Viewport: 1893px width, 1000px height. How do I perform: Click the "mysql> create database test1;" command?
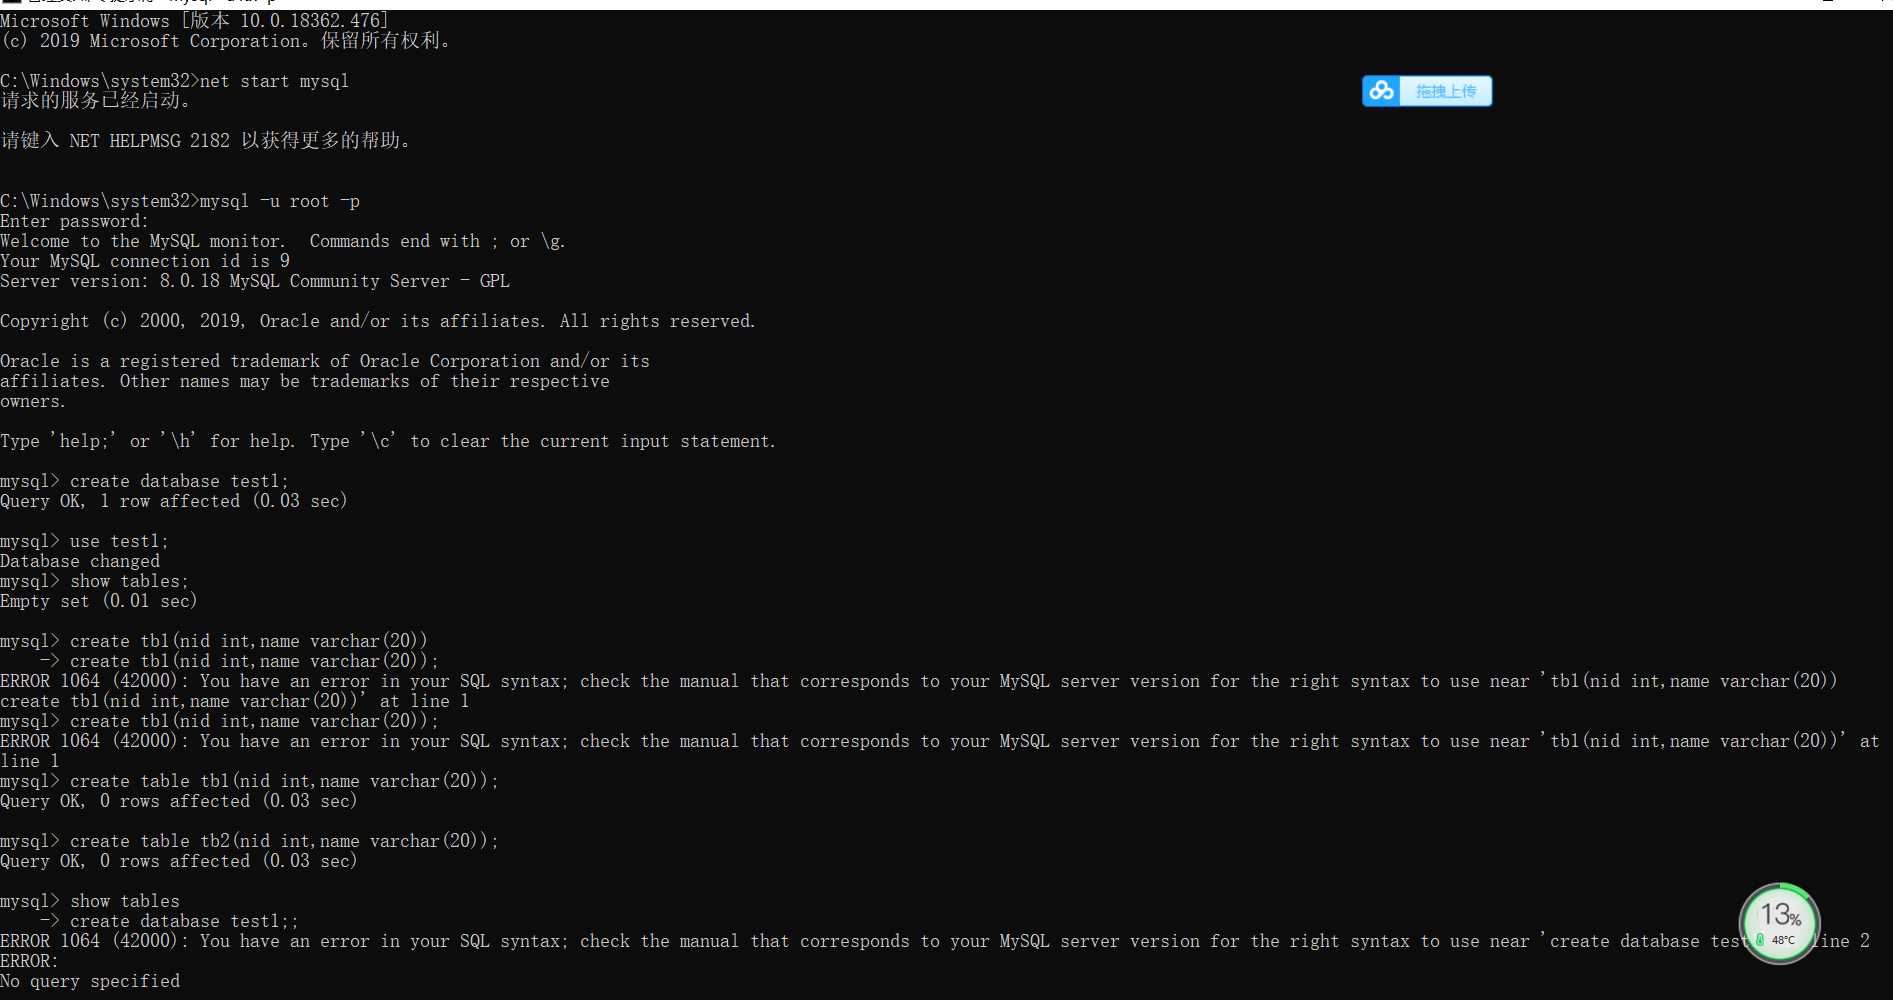[x=145, y=481]
